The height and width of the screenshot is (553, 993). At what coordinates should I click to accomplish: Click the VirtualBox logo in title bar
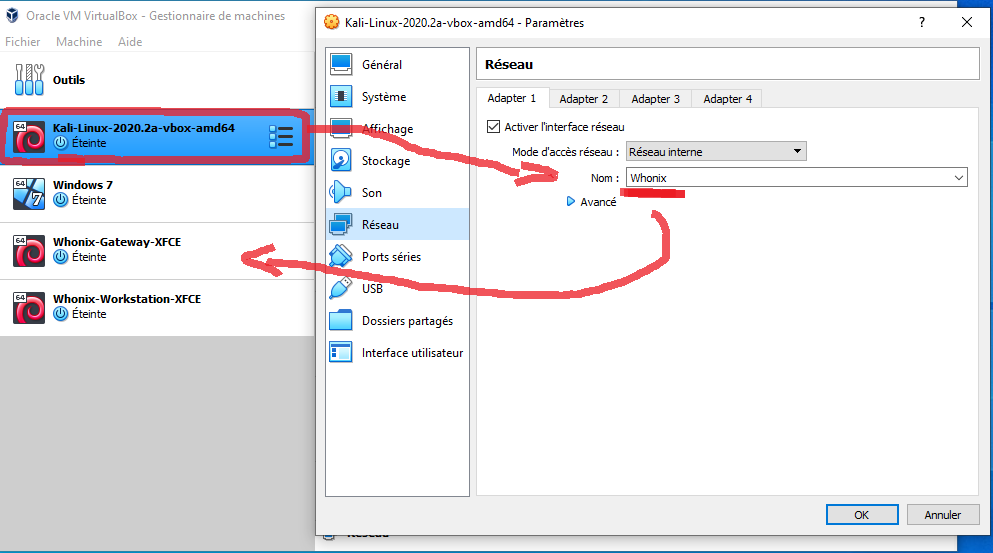12,15
